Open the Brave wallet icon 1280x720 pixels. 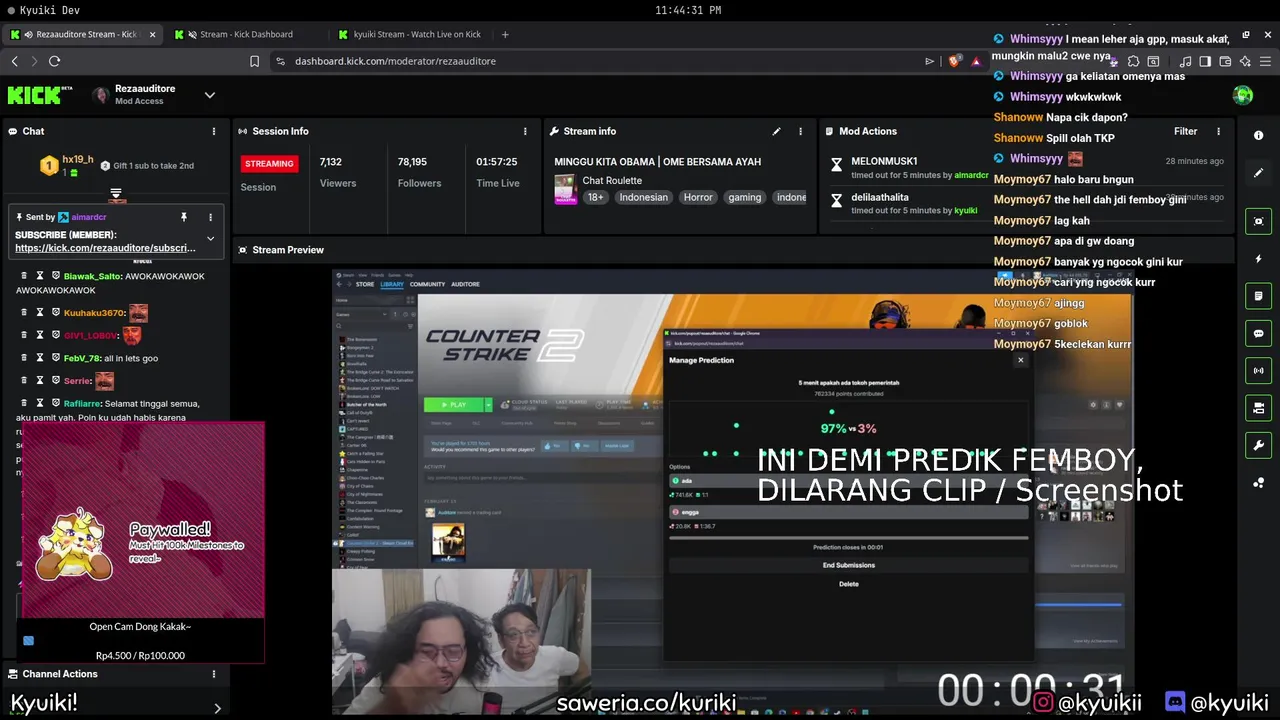[1225, 61]
